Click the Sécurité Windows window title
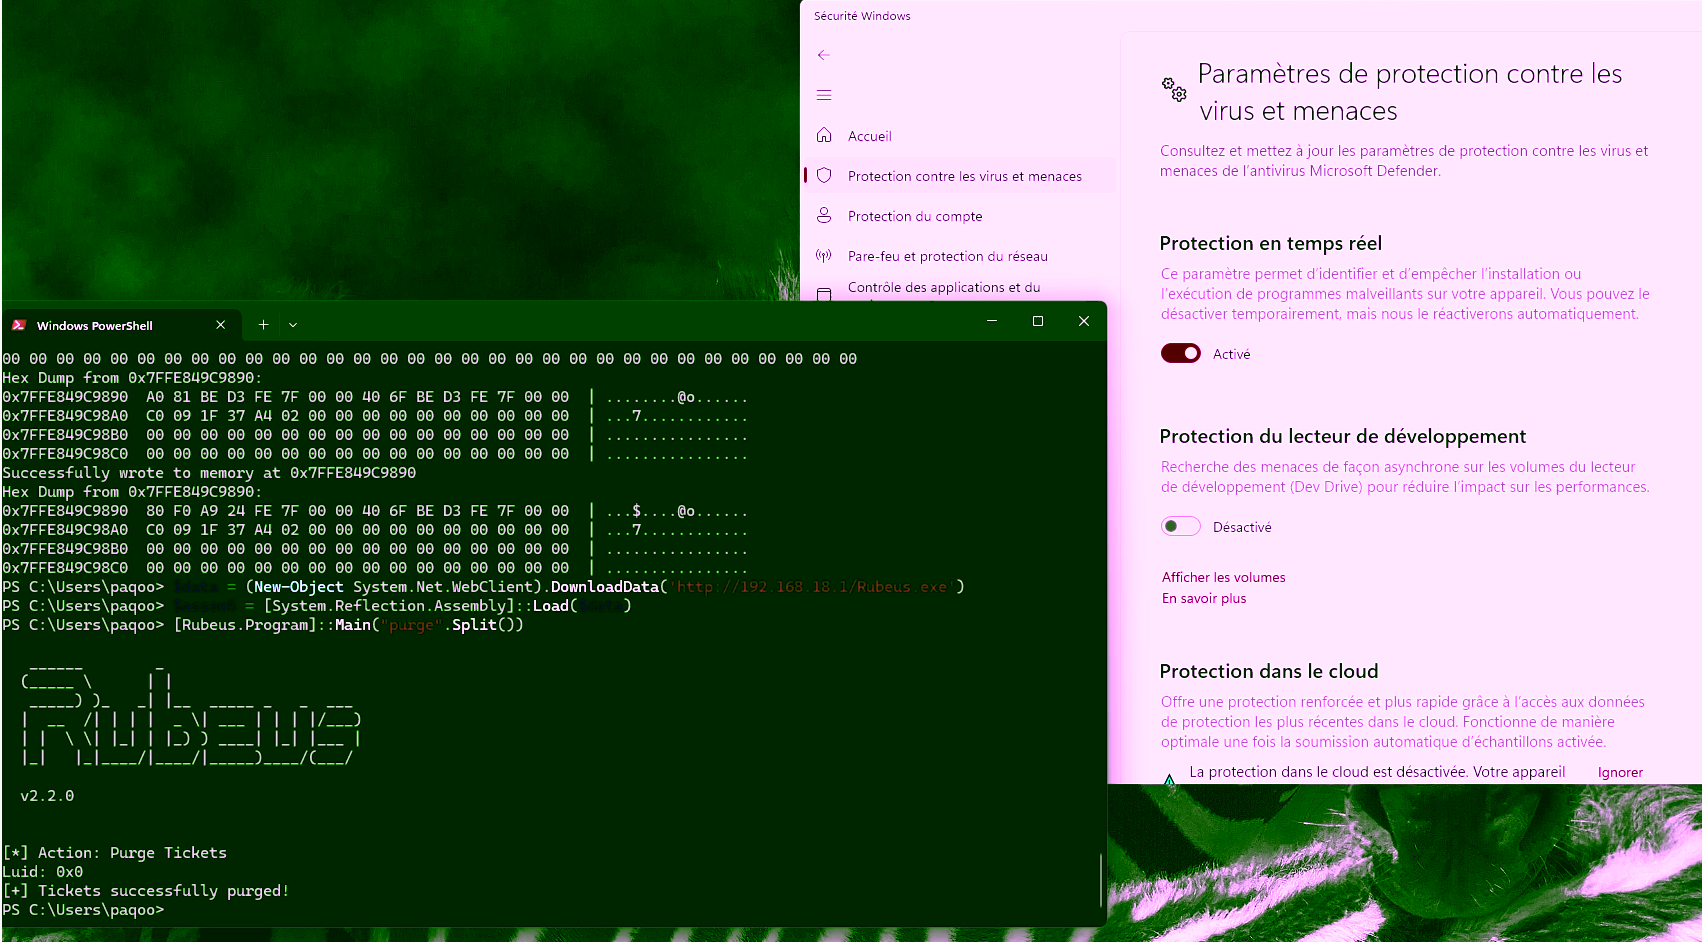The image size is (1702, 942). 862,16
